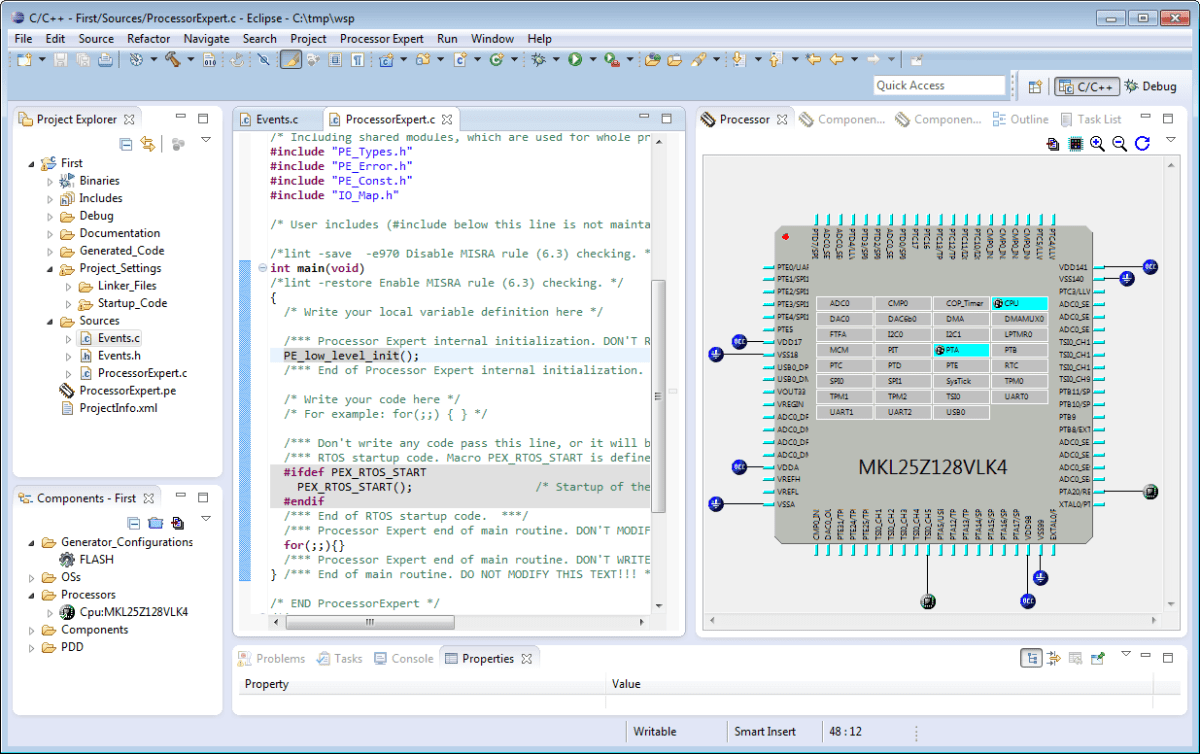Toggle Show Whitespace Characters in the editor toolbar
The image size is (1200, 754).
click(358, 61)
